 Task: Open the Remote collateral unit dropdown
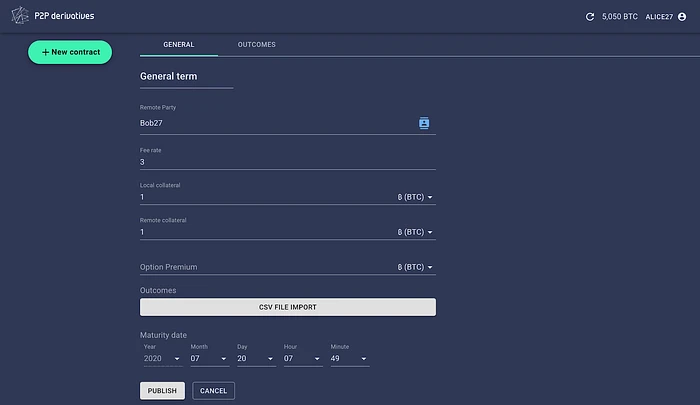[415, 232]
